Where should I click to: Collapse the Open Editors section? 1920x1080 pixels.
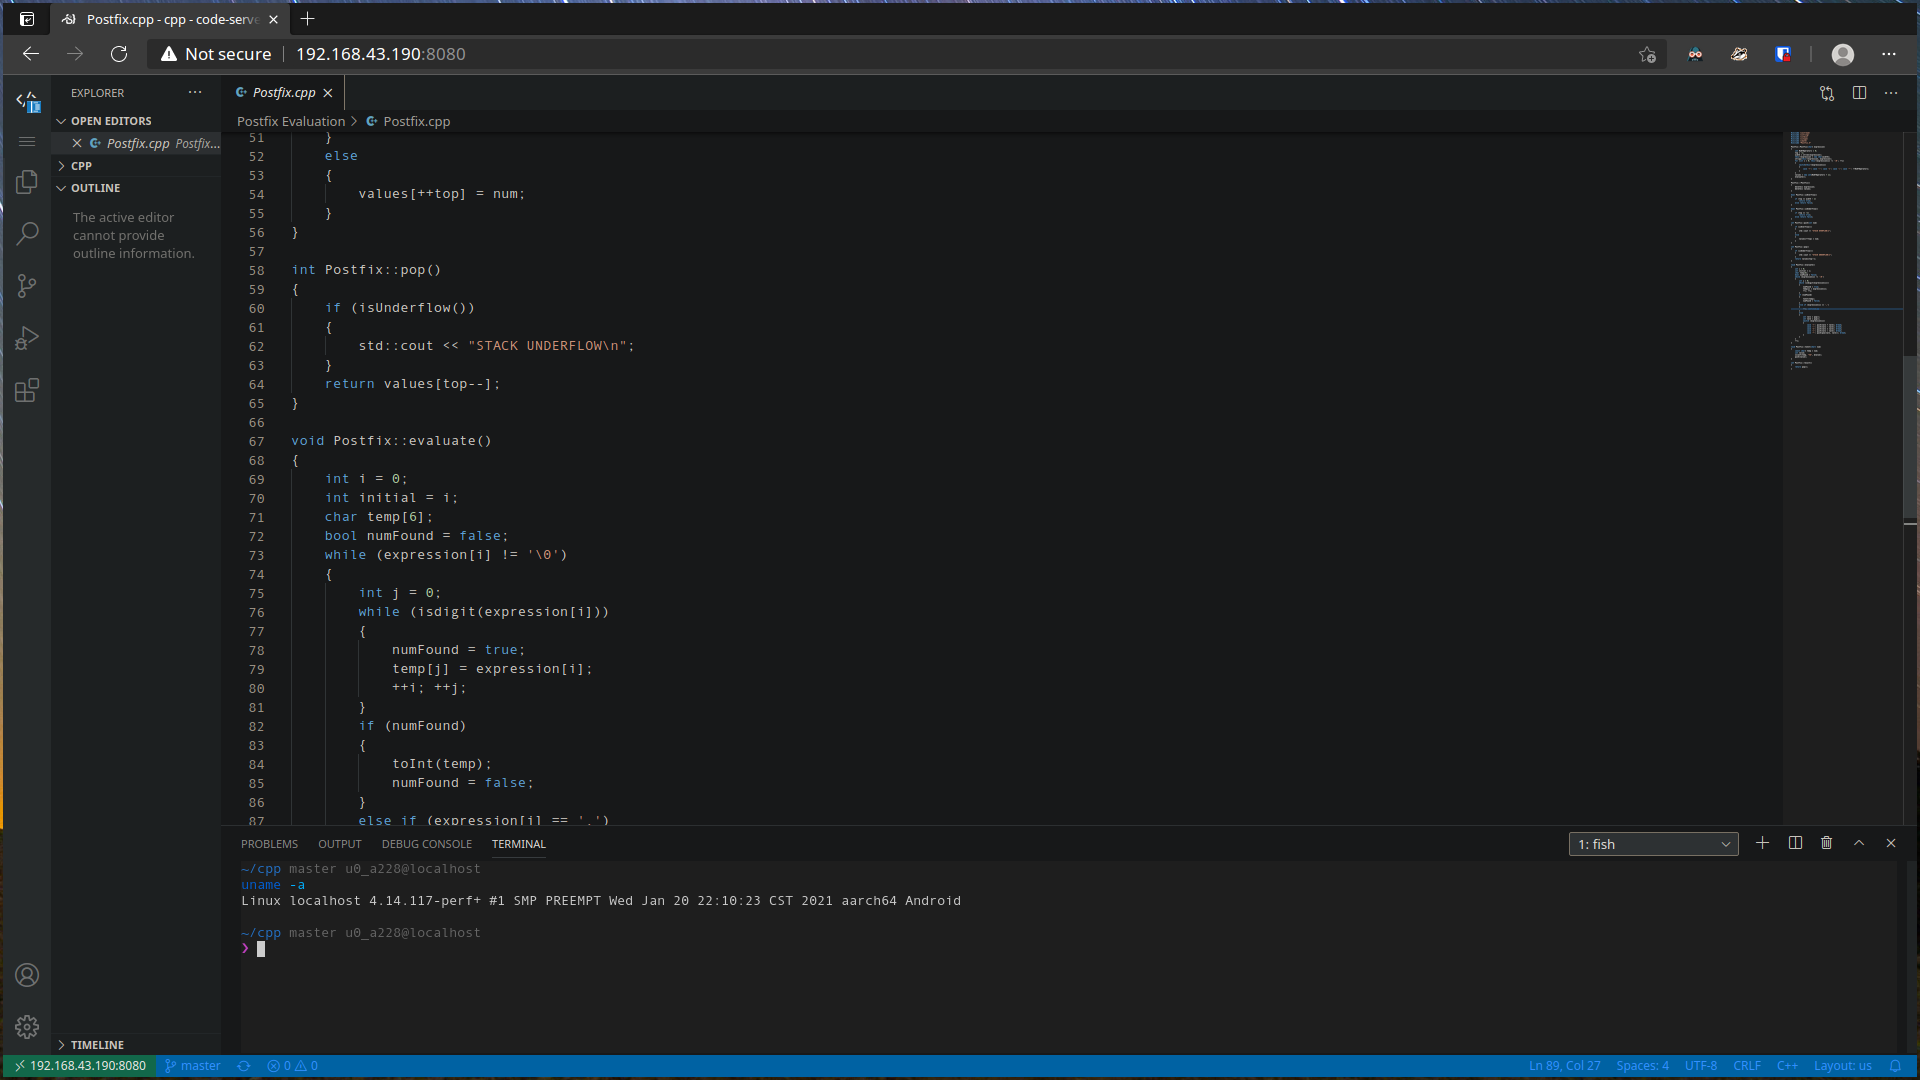136,121
